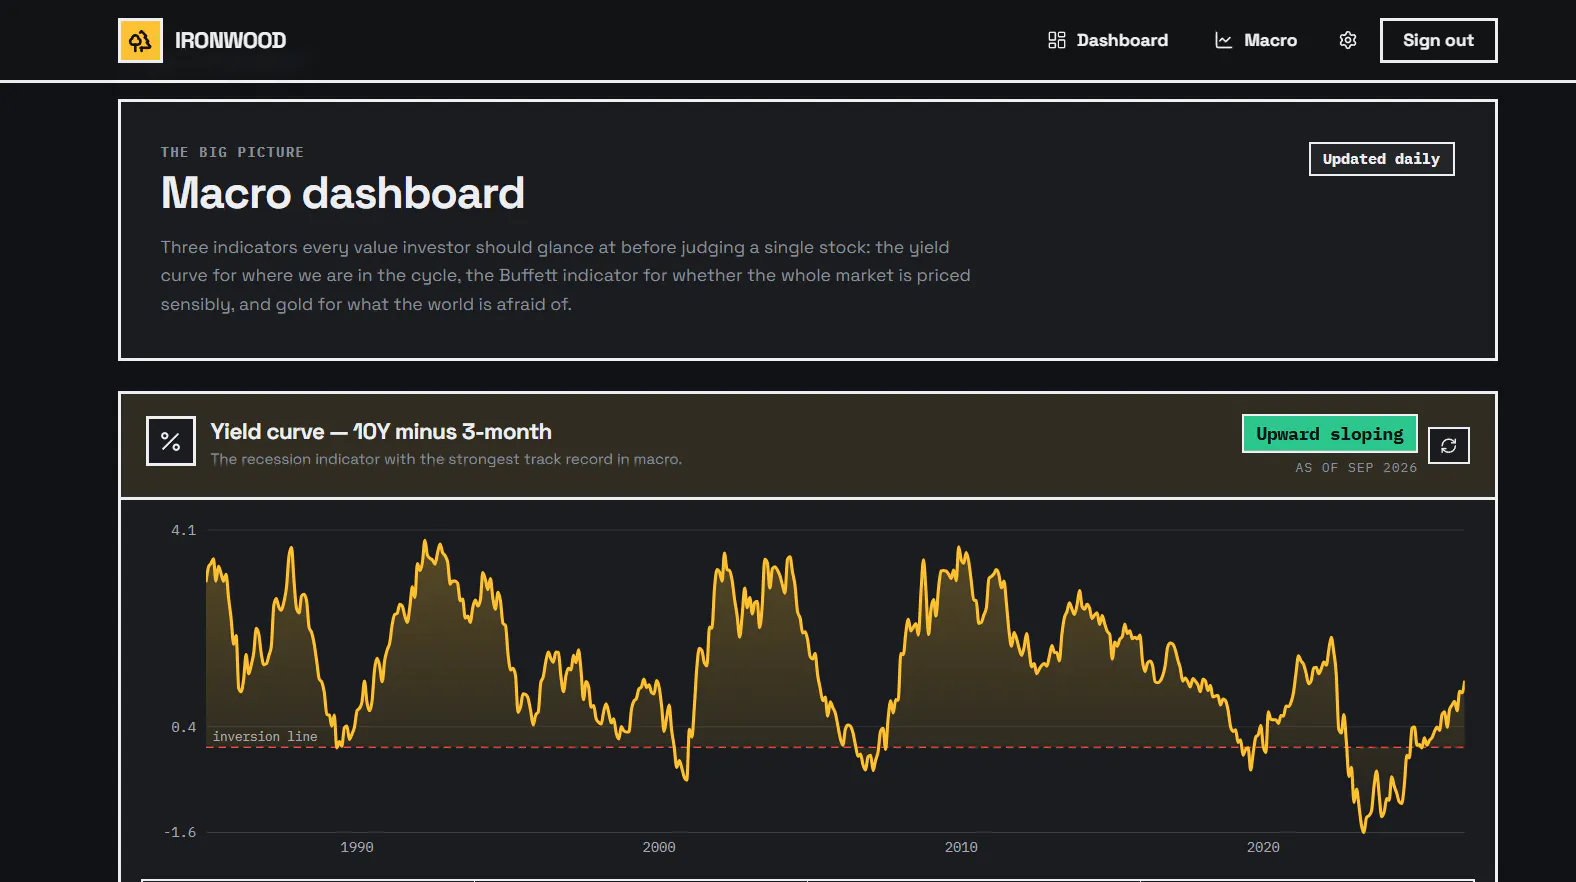This screenshot has width=1576, height=882.
Task: Click the IRONWOOD brand name
Action: [230, 41]
